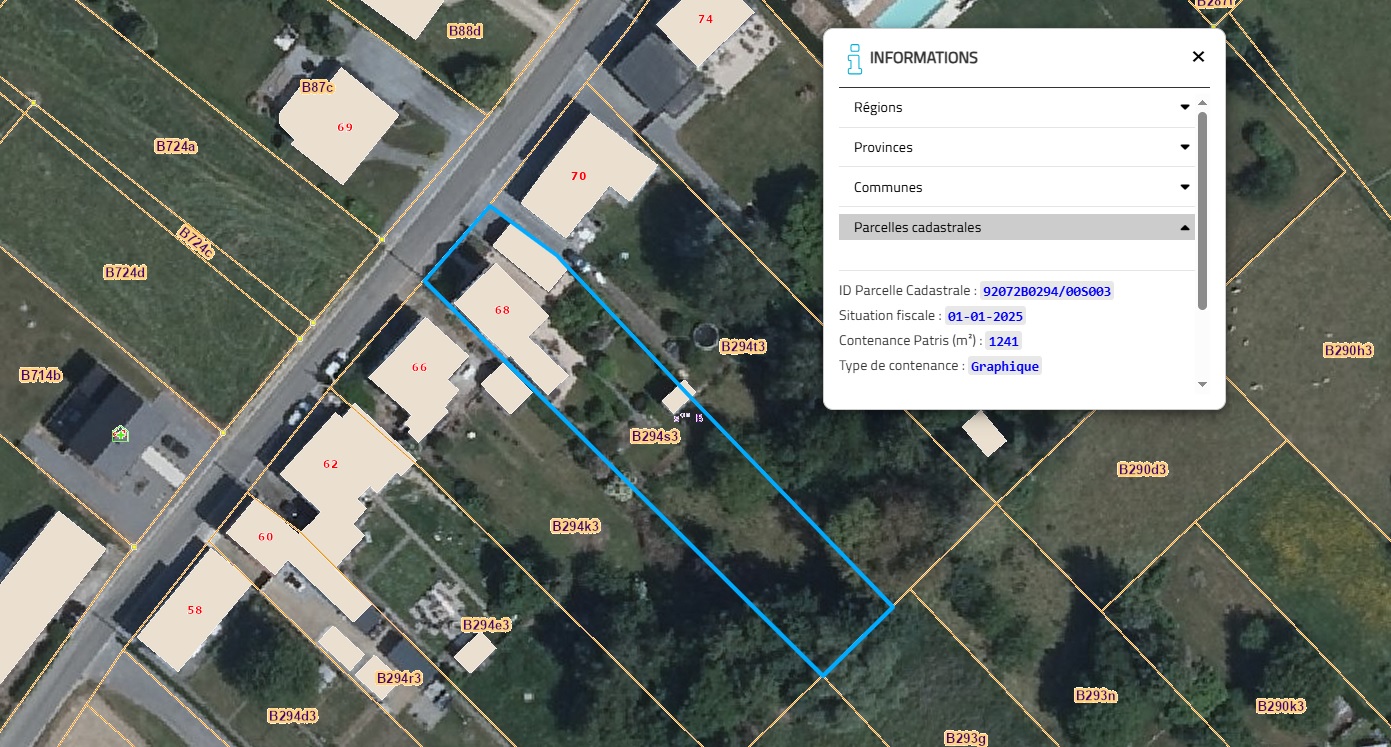Select building number 68 on map
The height and width of the screenshot is (747, 1391).
point(502,310)
